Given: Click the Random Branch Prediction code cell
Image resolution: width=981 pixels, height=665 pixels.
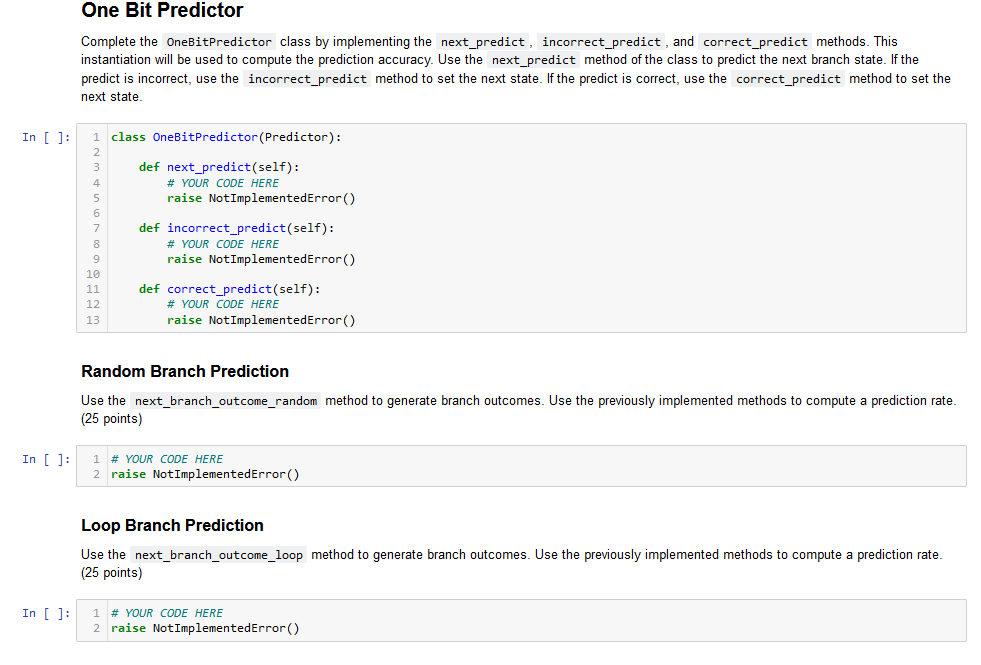Looking at the screenshot, I should tap(500, 465).
